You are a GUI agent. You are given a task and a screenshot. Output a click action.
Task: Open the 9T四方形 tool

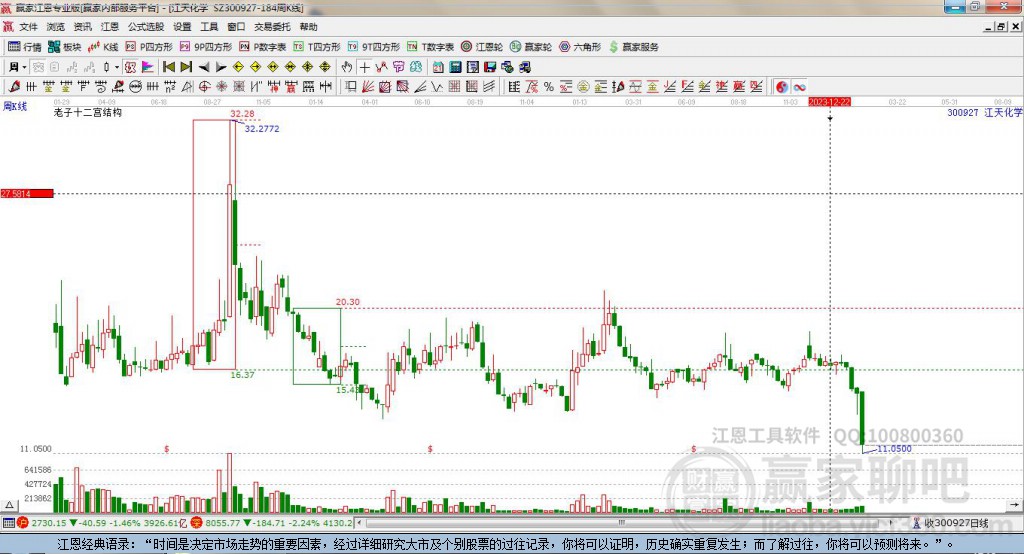click(x=374, y=47)
